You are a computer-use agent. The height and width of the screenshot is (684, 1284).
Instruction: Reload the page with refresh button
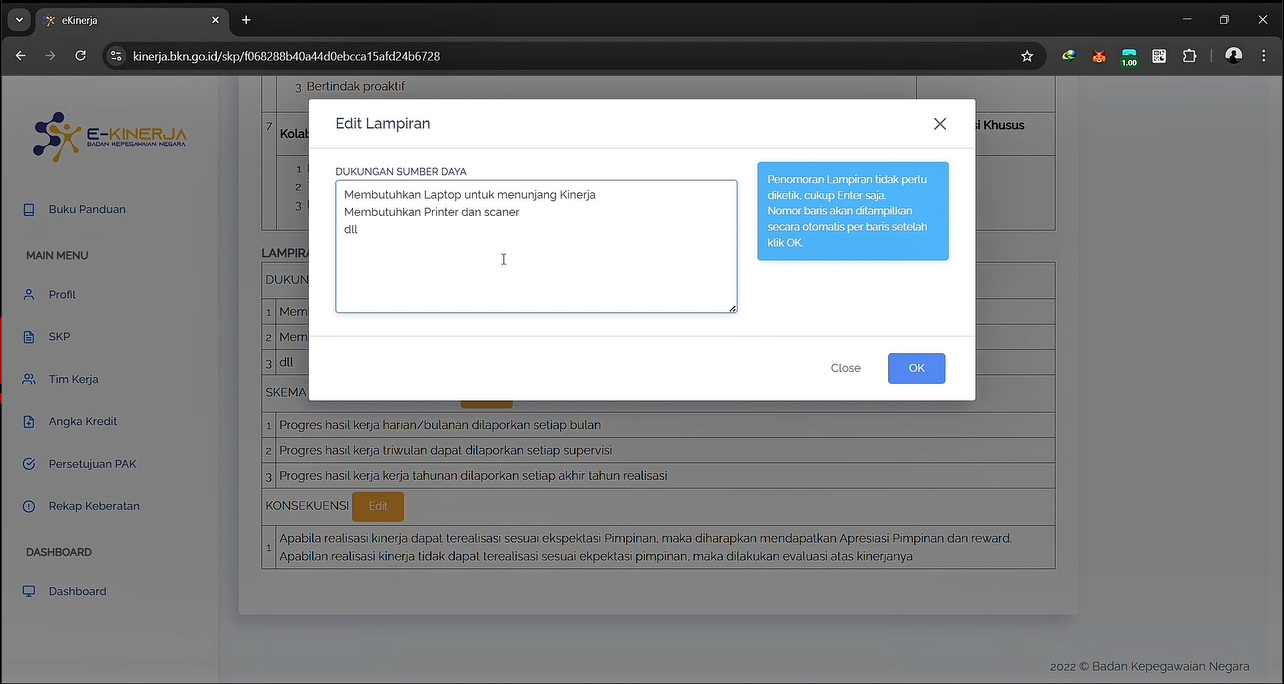(x=80, y=56)
